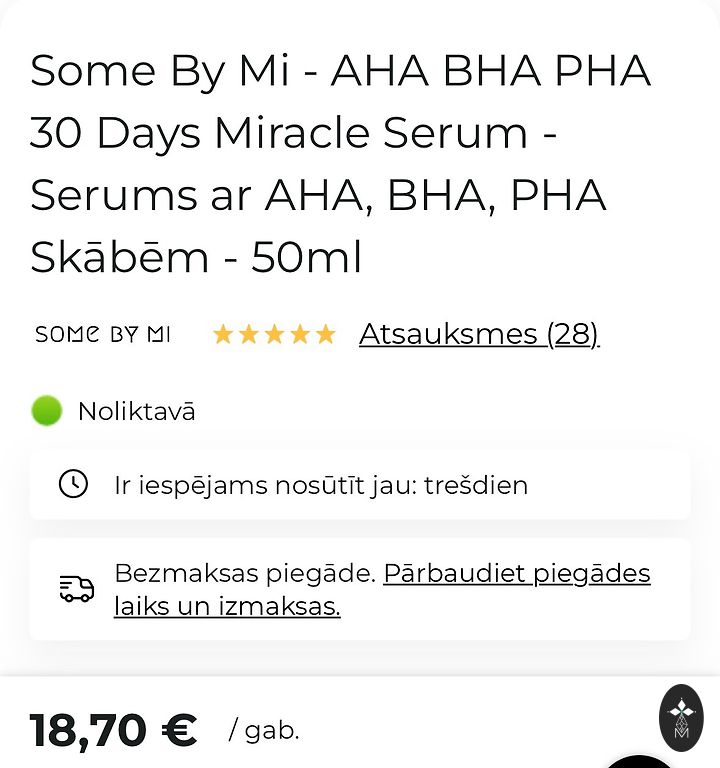Click the Some By Mi brand logo
Screen dimensions: 720x768
pos(103,335)
